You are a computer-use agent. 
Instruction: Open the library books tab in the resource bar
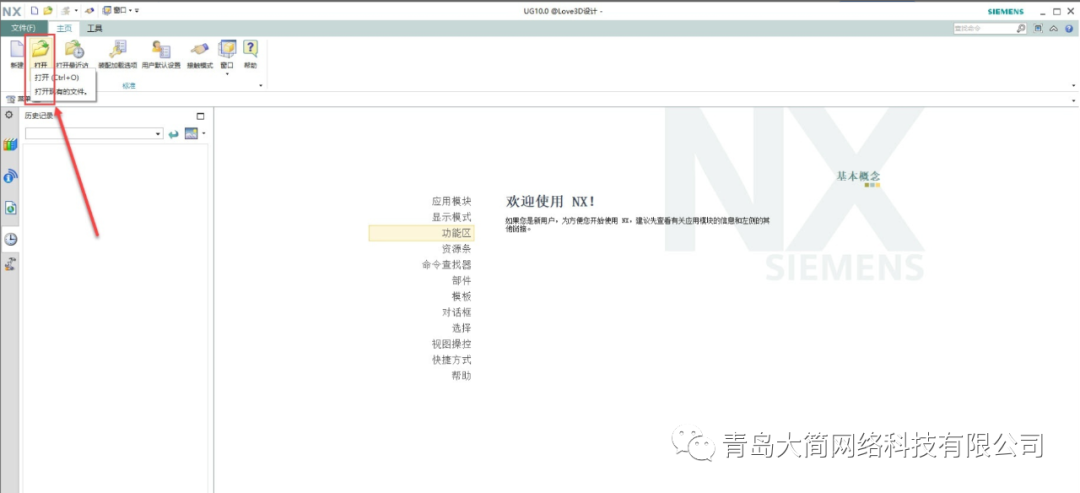(x=10, y=145)
